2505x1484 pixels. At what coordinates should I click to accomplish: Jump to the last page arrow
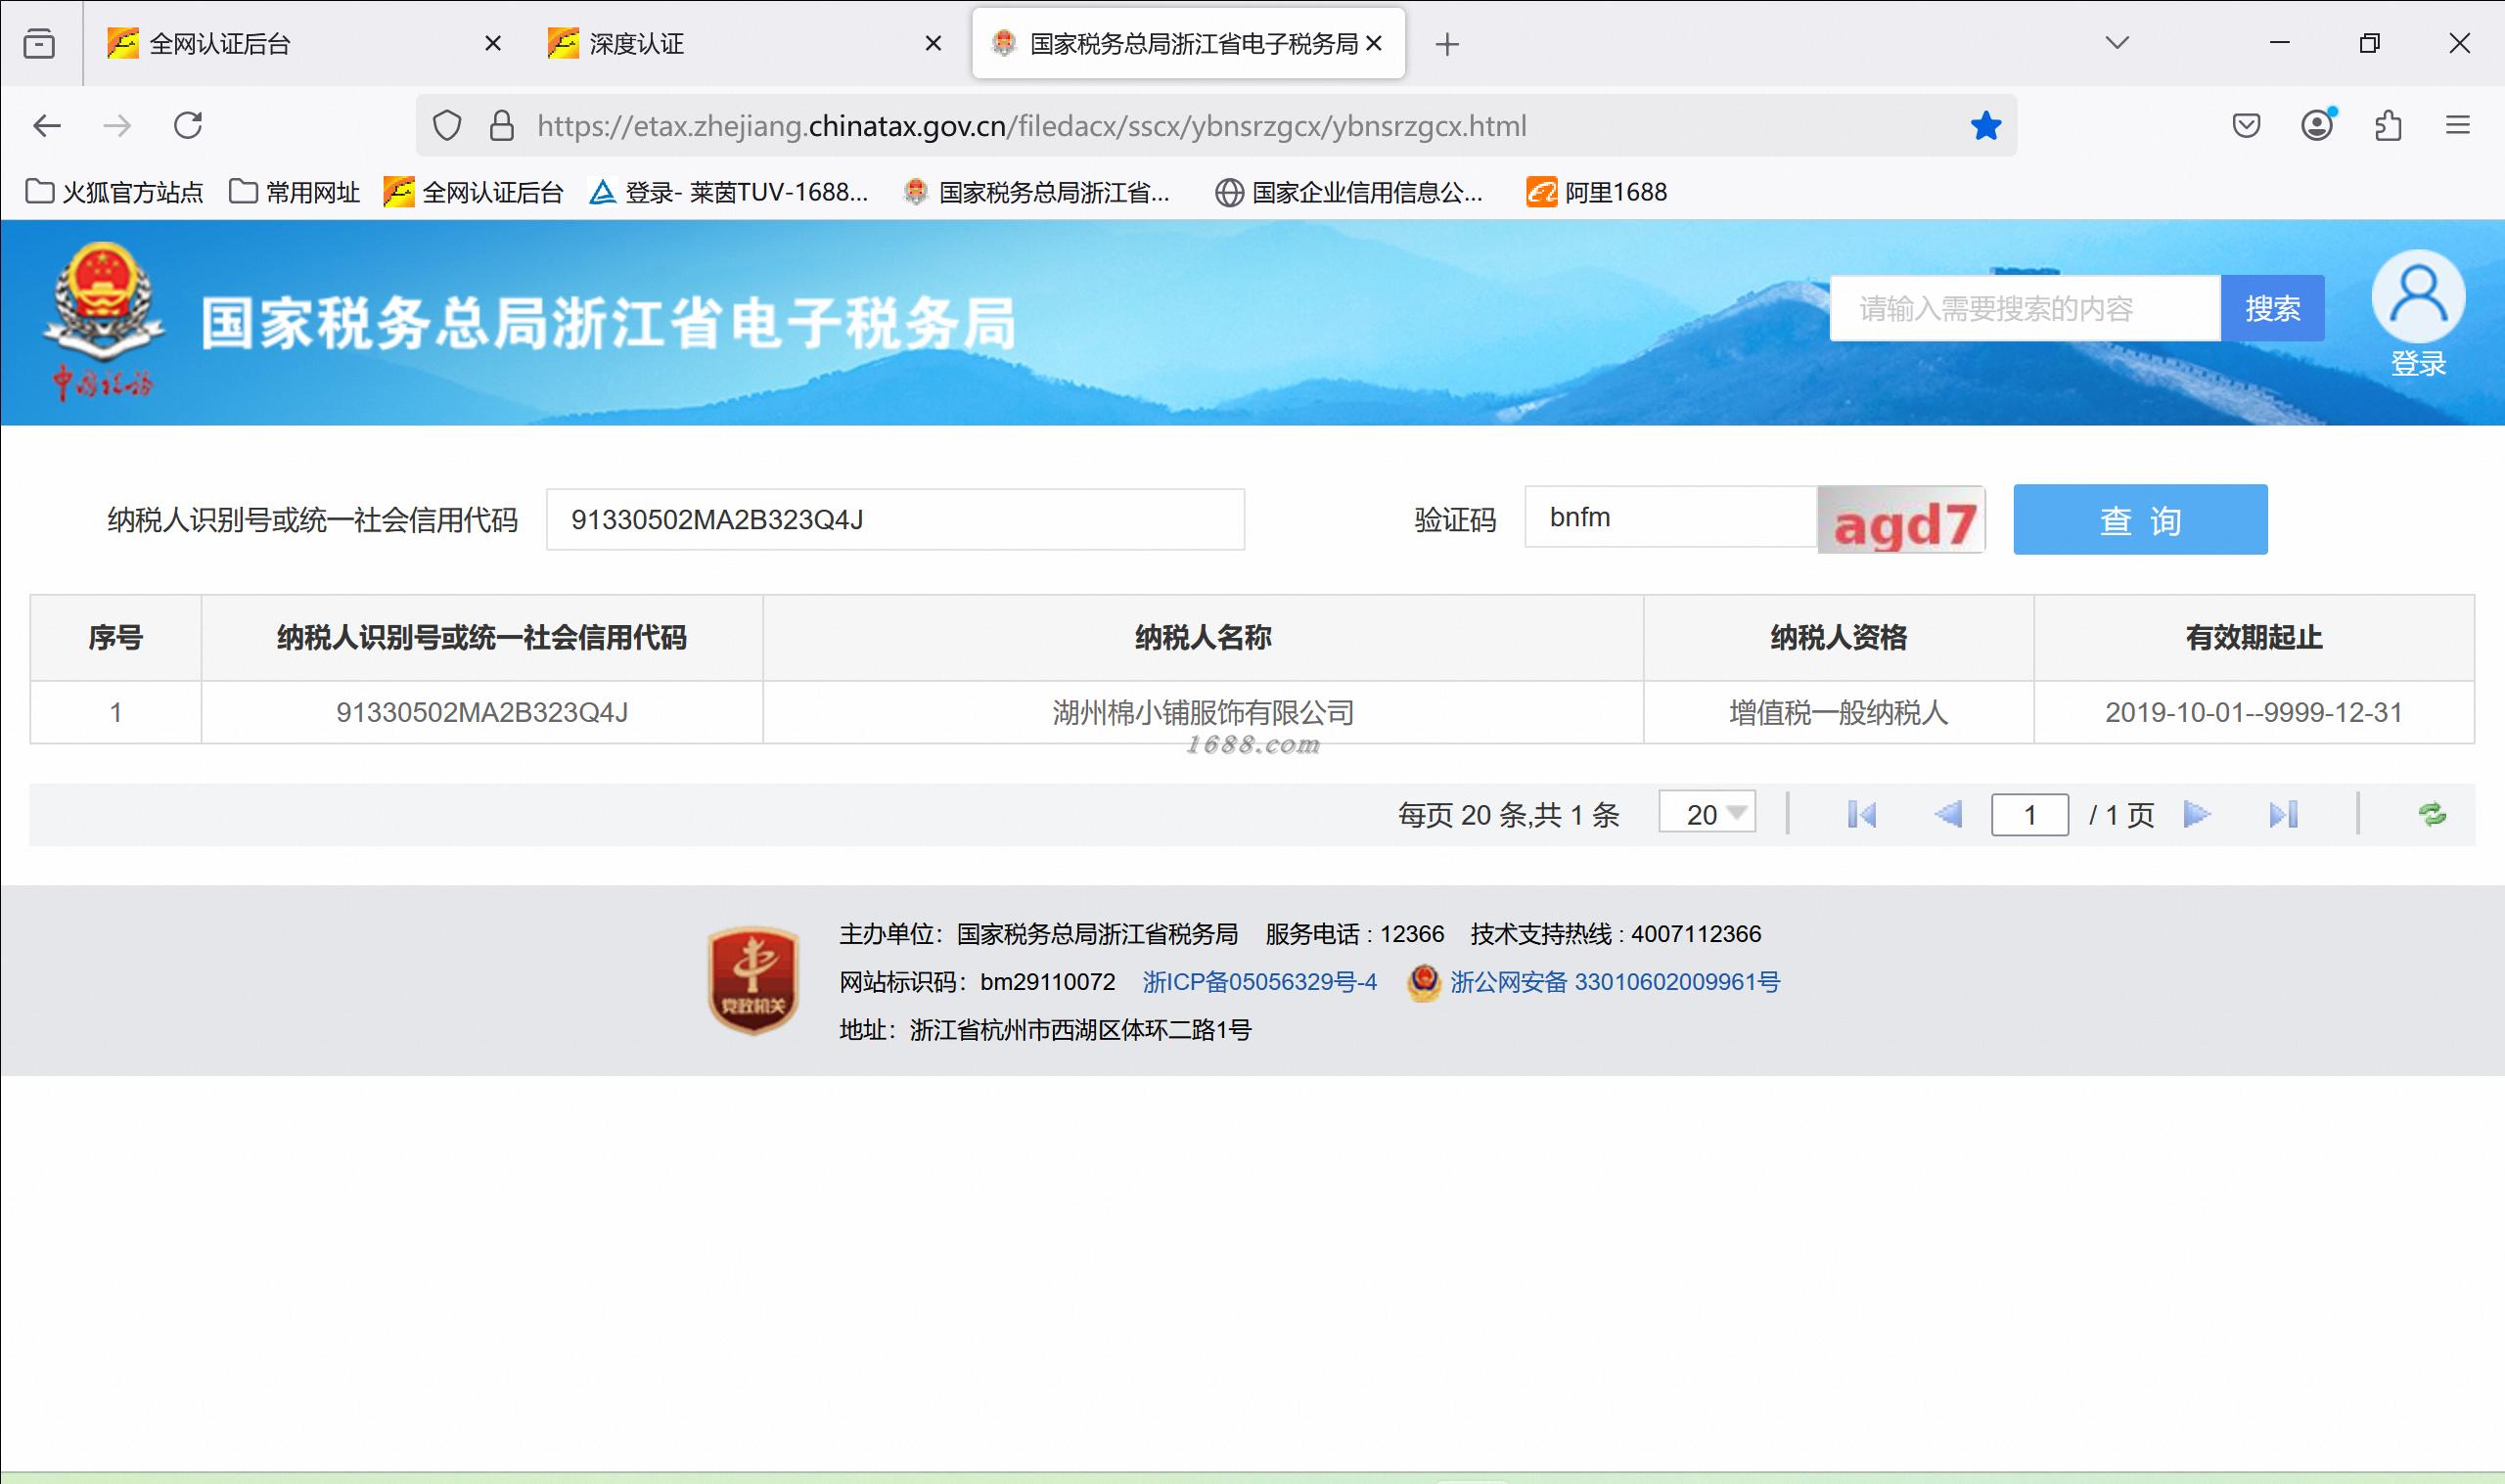[x=2283, y=815]
